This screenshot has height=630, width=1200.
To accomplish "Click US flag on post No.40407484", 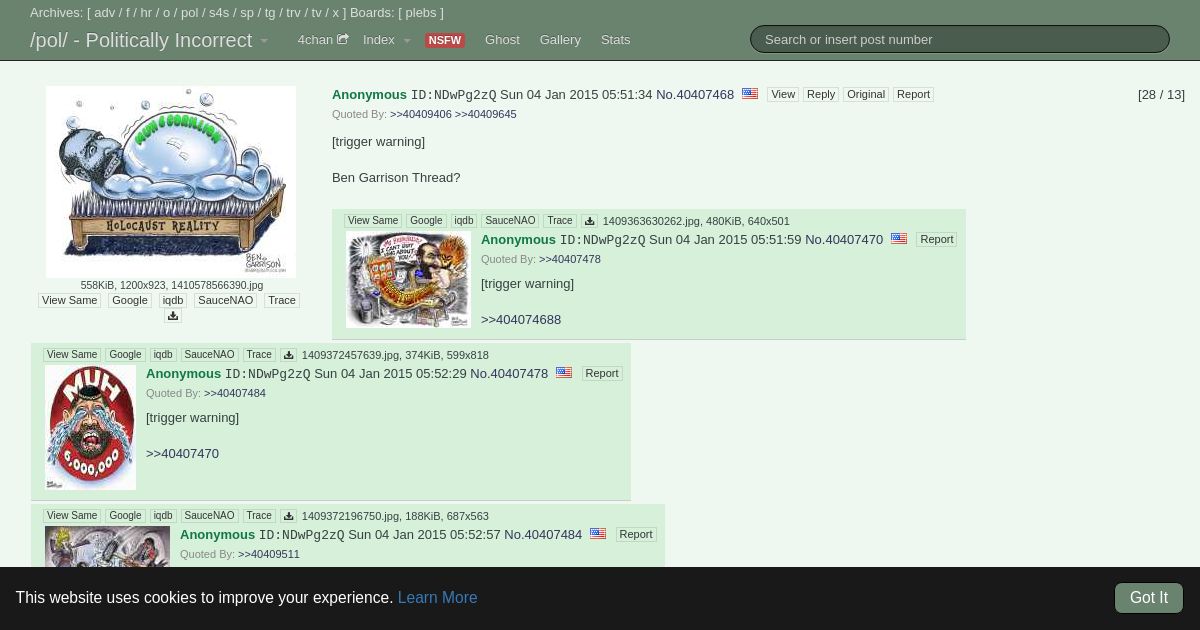I will 598,534.
